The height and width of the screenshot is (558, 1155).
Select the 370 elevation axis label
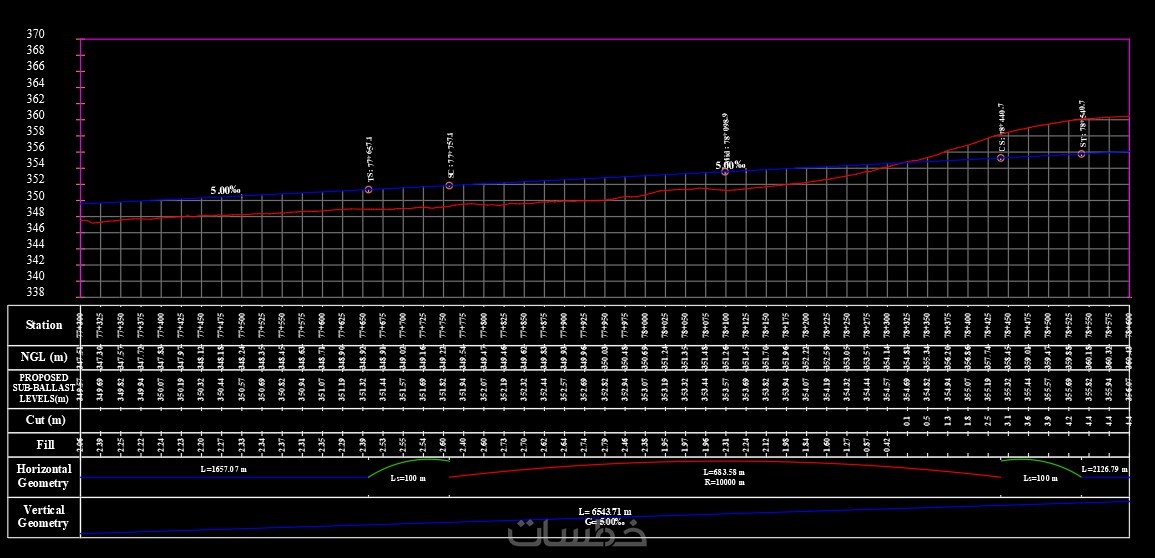[35, 35]
